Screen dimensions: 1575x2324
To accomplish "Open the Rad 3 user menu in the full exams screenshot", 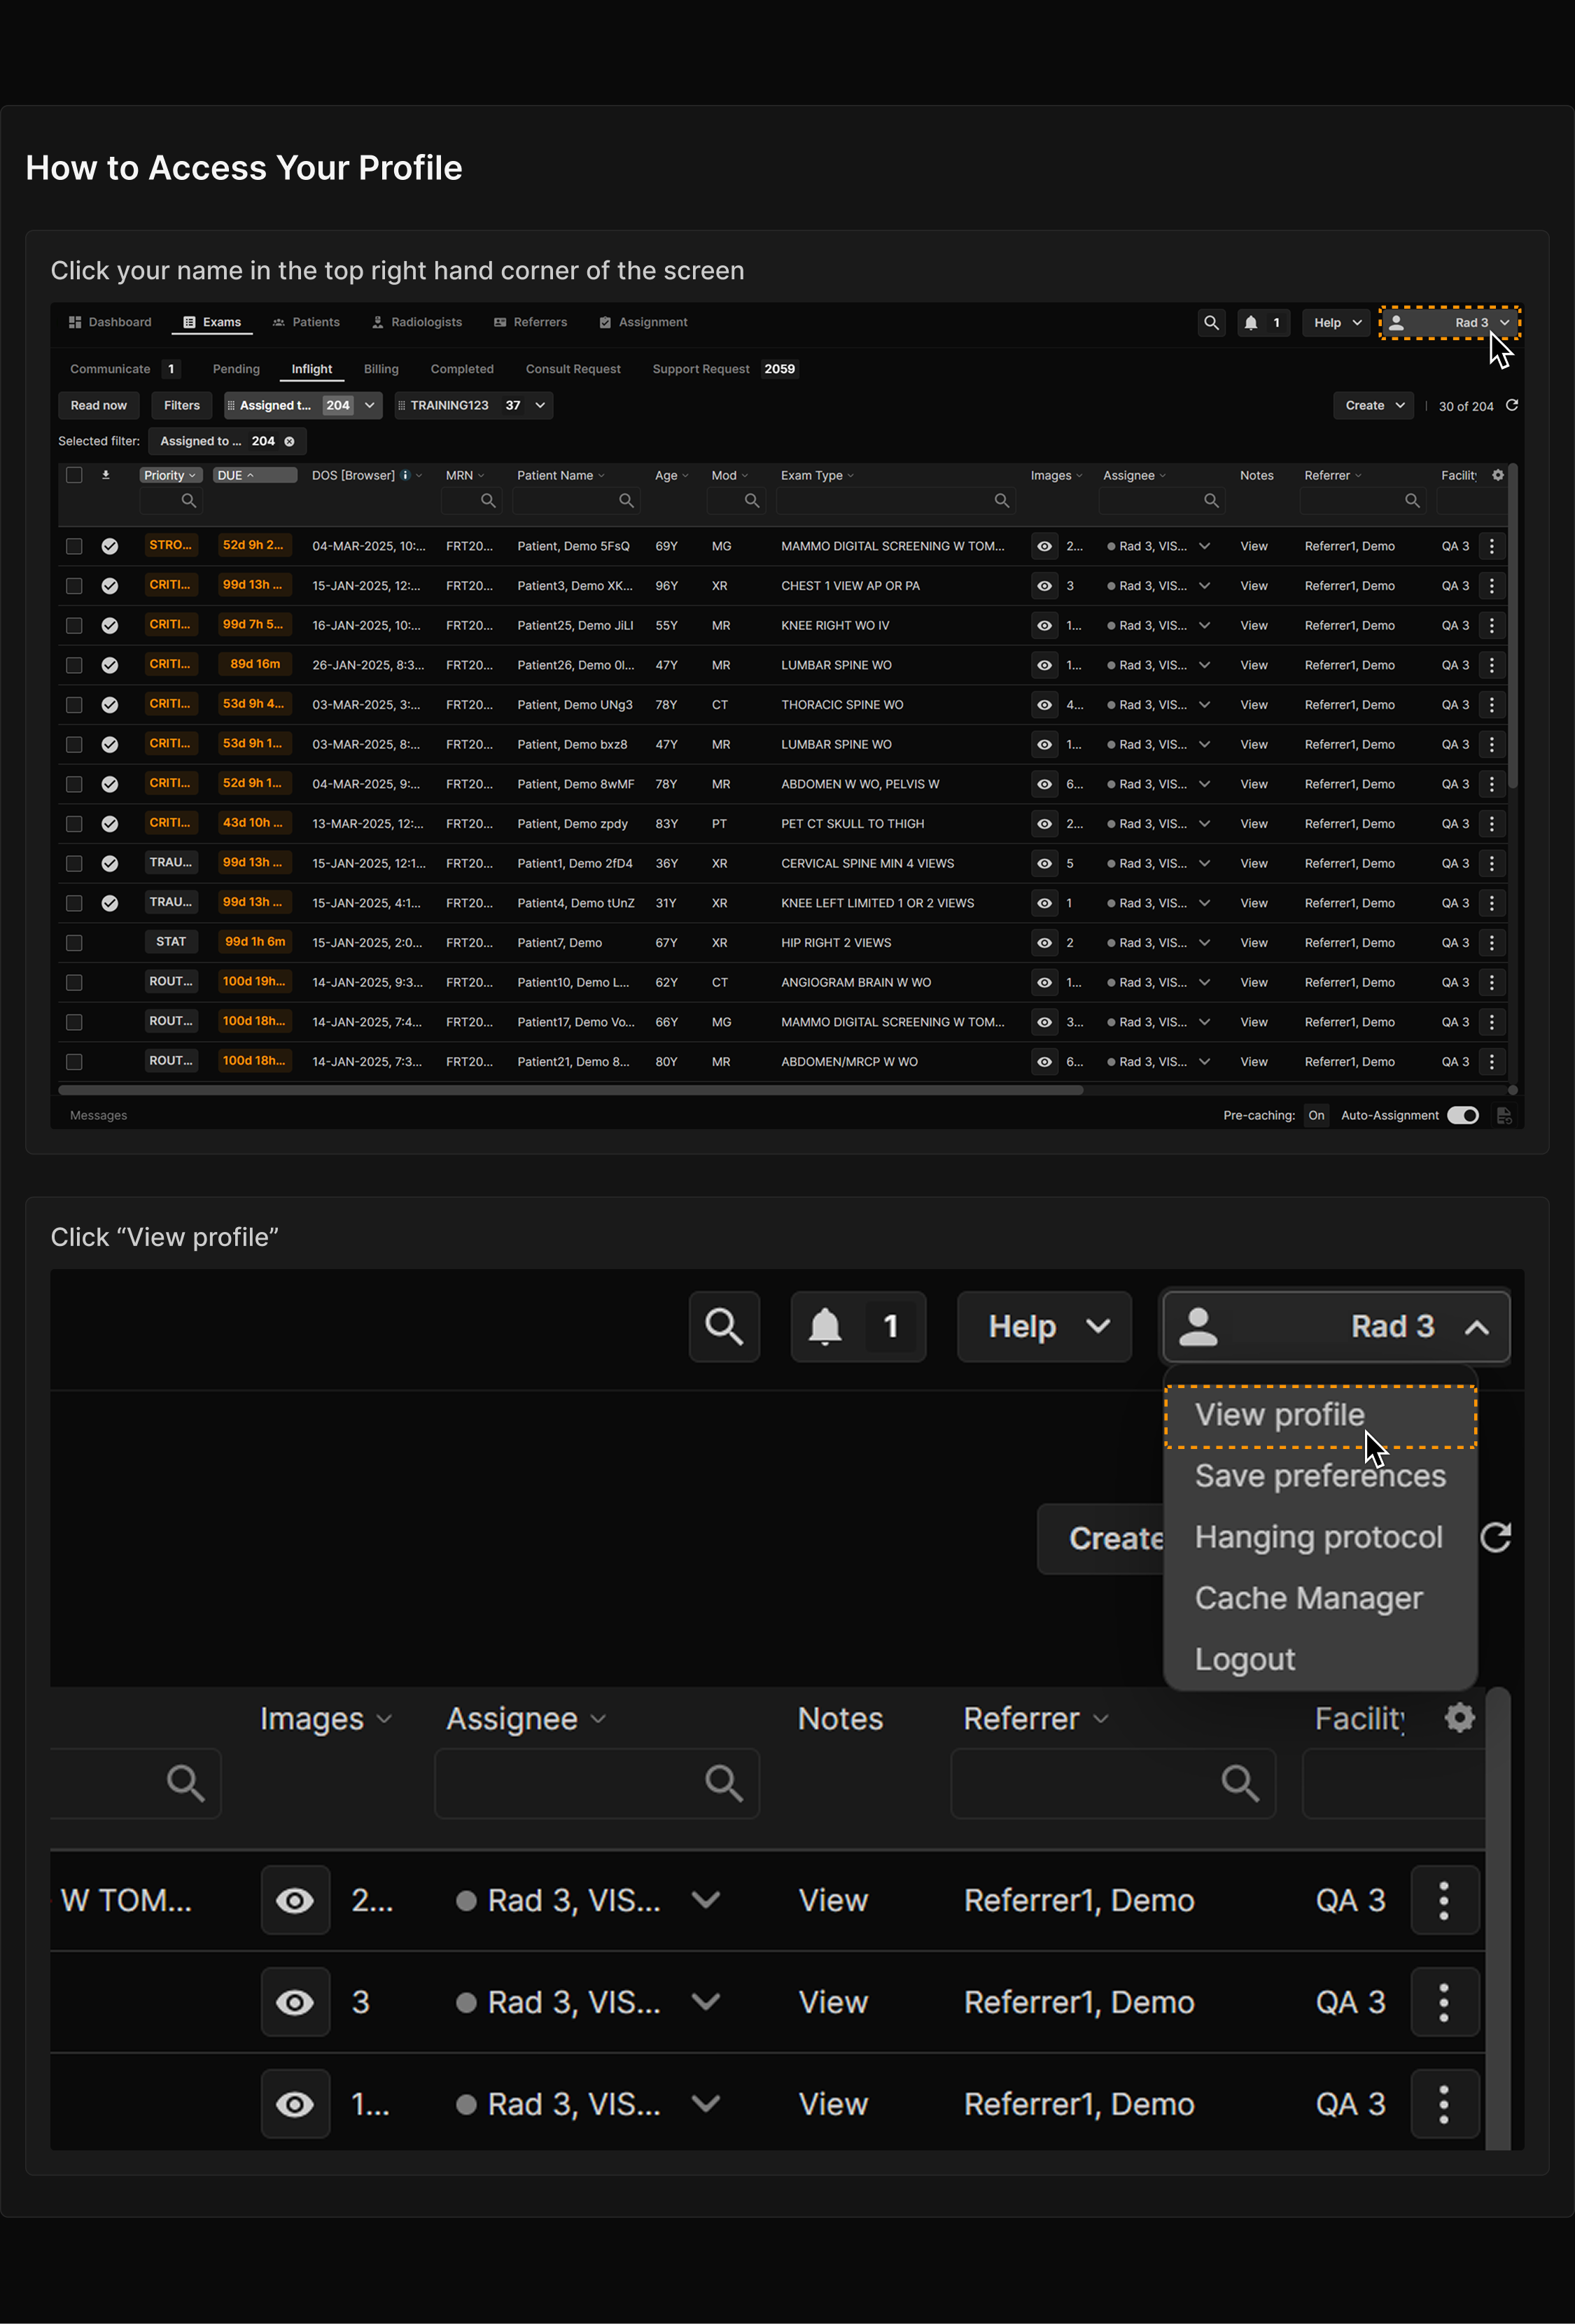I will pyautogui.click(x=1450, y=323).
